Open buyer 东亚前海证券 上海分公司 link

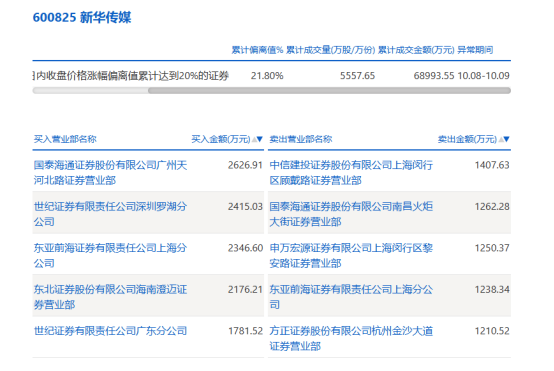pos(110,255)
